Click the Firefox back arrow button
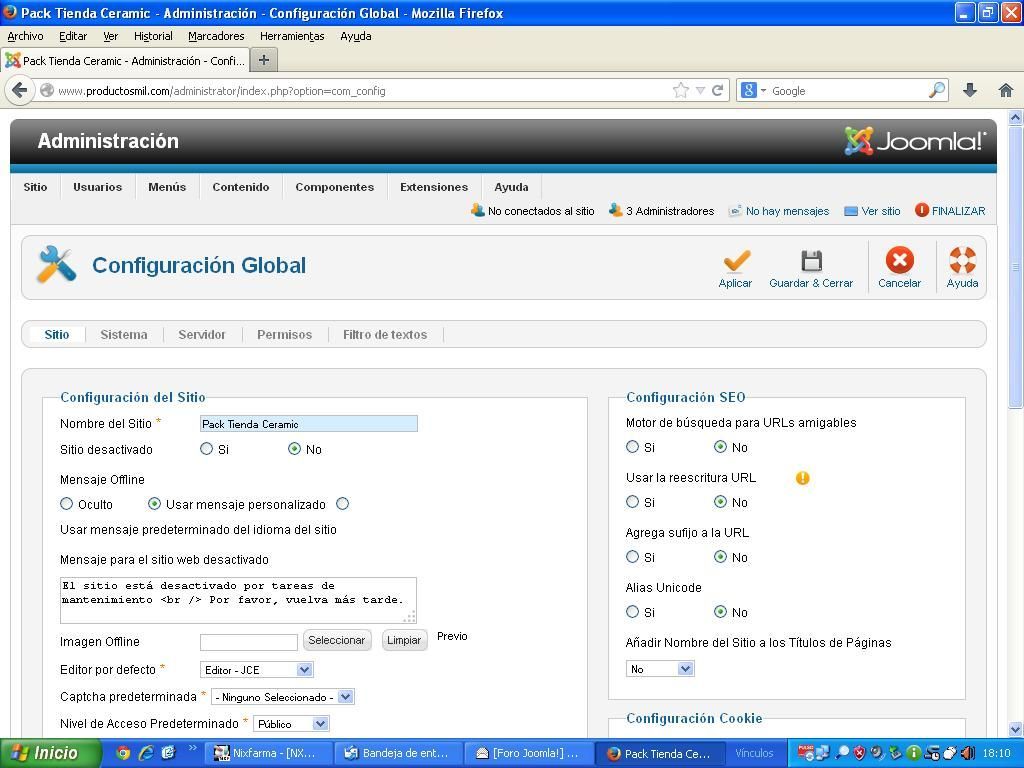The image size is (1024, 768). 20,90
